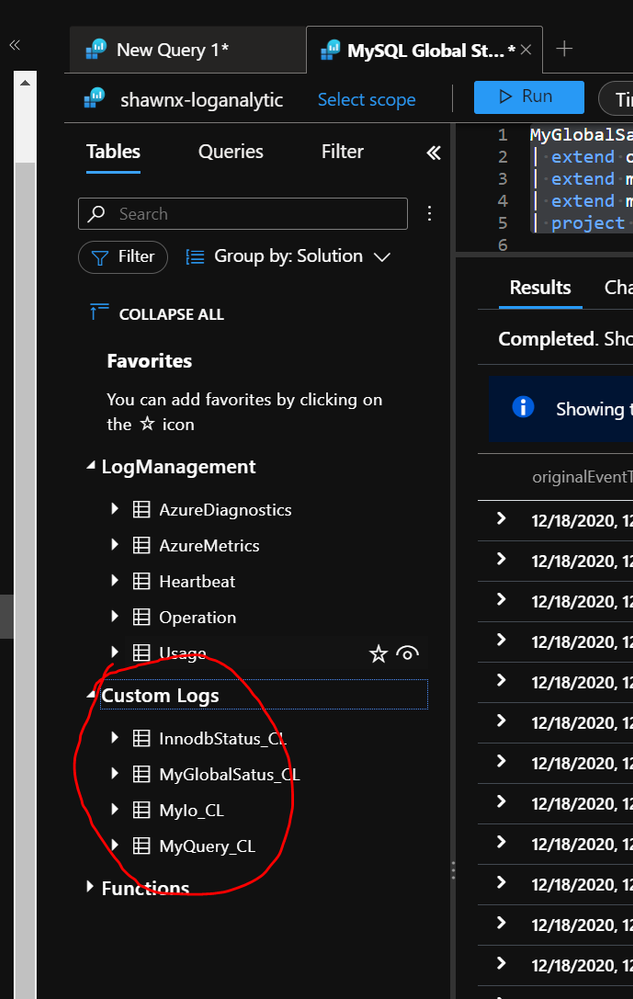
Task: Click the table Search field
Action: pos(243,213)
